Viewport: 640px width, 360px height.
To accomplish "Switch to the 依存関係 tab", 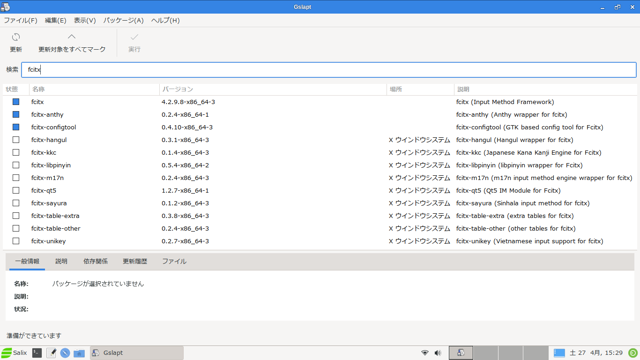I will tap(96, 261).
